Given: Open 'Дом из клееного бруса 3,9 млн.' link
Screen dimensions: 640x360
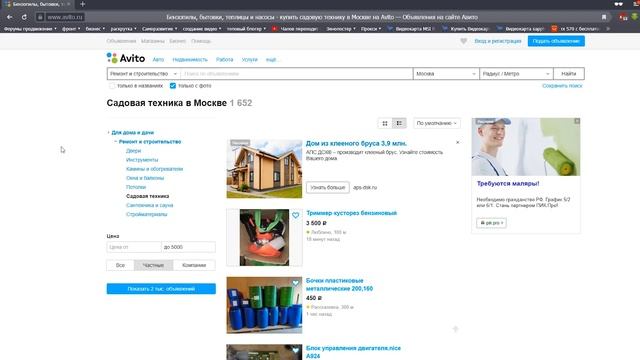Looking at the screenshot, I should click(356, 143).
